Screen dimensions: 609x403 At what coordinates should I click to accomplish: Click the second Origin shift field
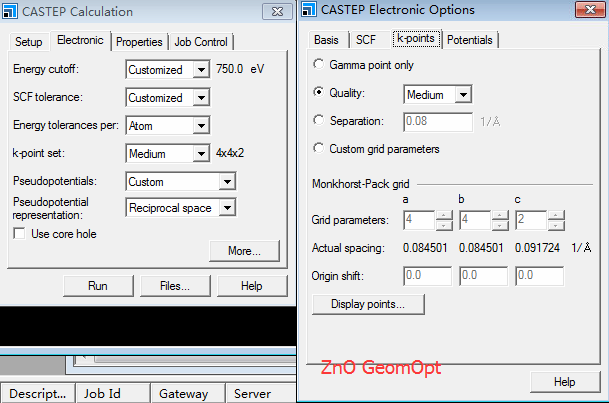(484, 276)
